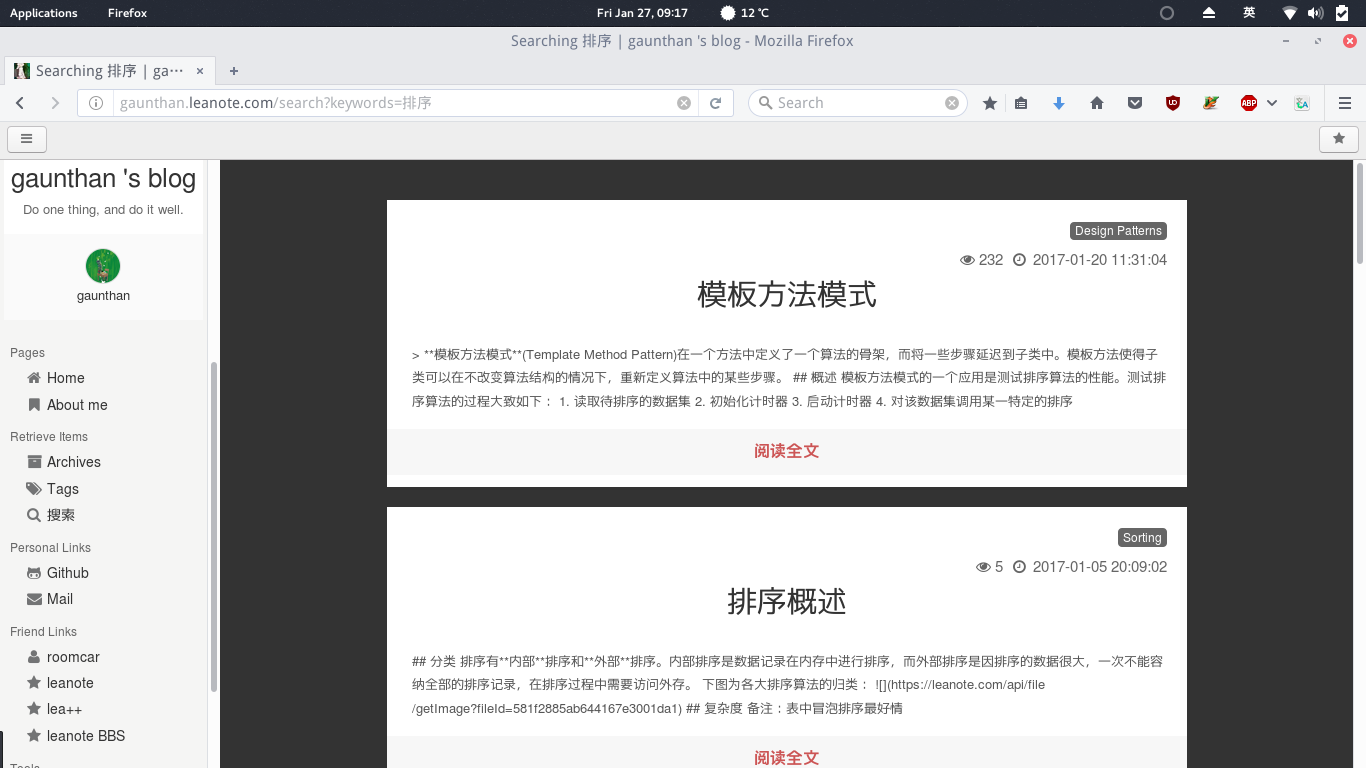Open the network status icon in top panel
Screen dimensions: 1366x768
tap(1290, 13)
